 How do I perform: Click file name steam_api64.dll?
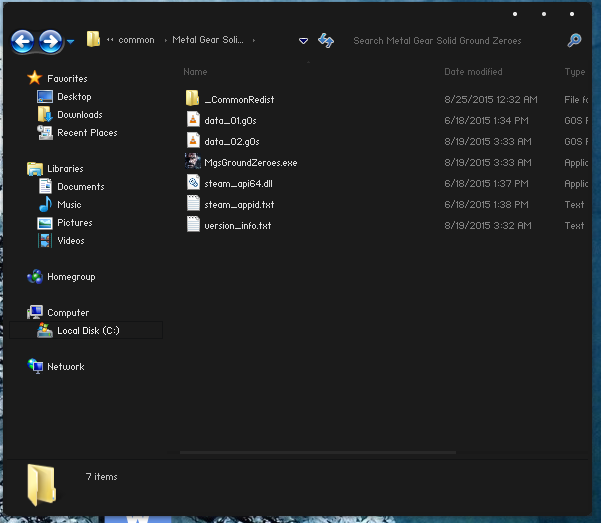point(238,184)
